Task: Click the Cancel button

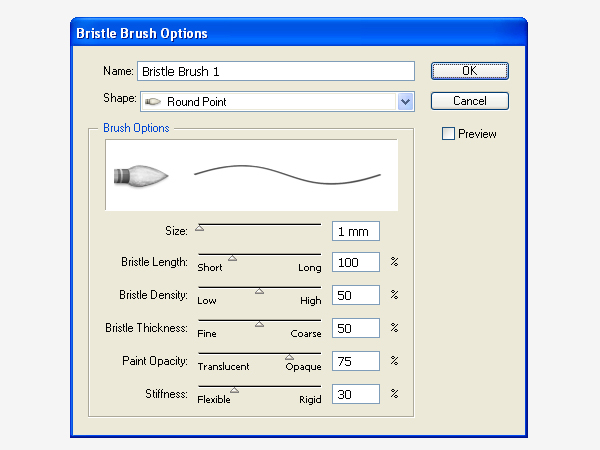Action: [470, 101]
